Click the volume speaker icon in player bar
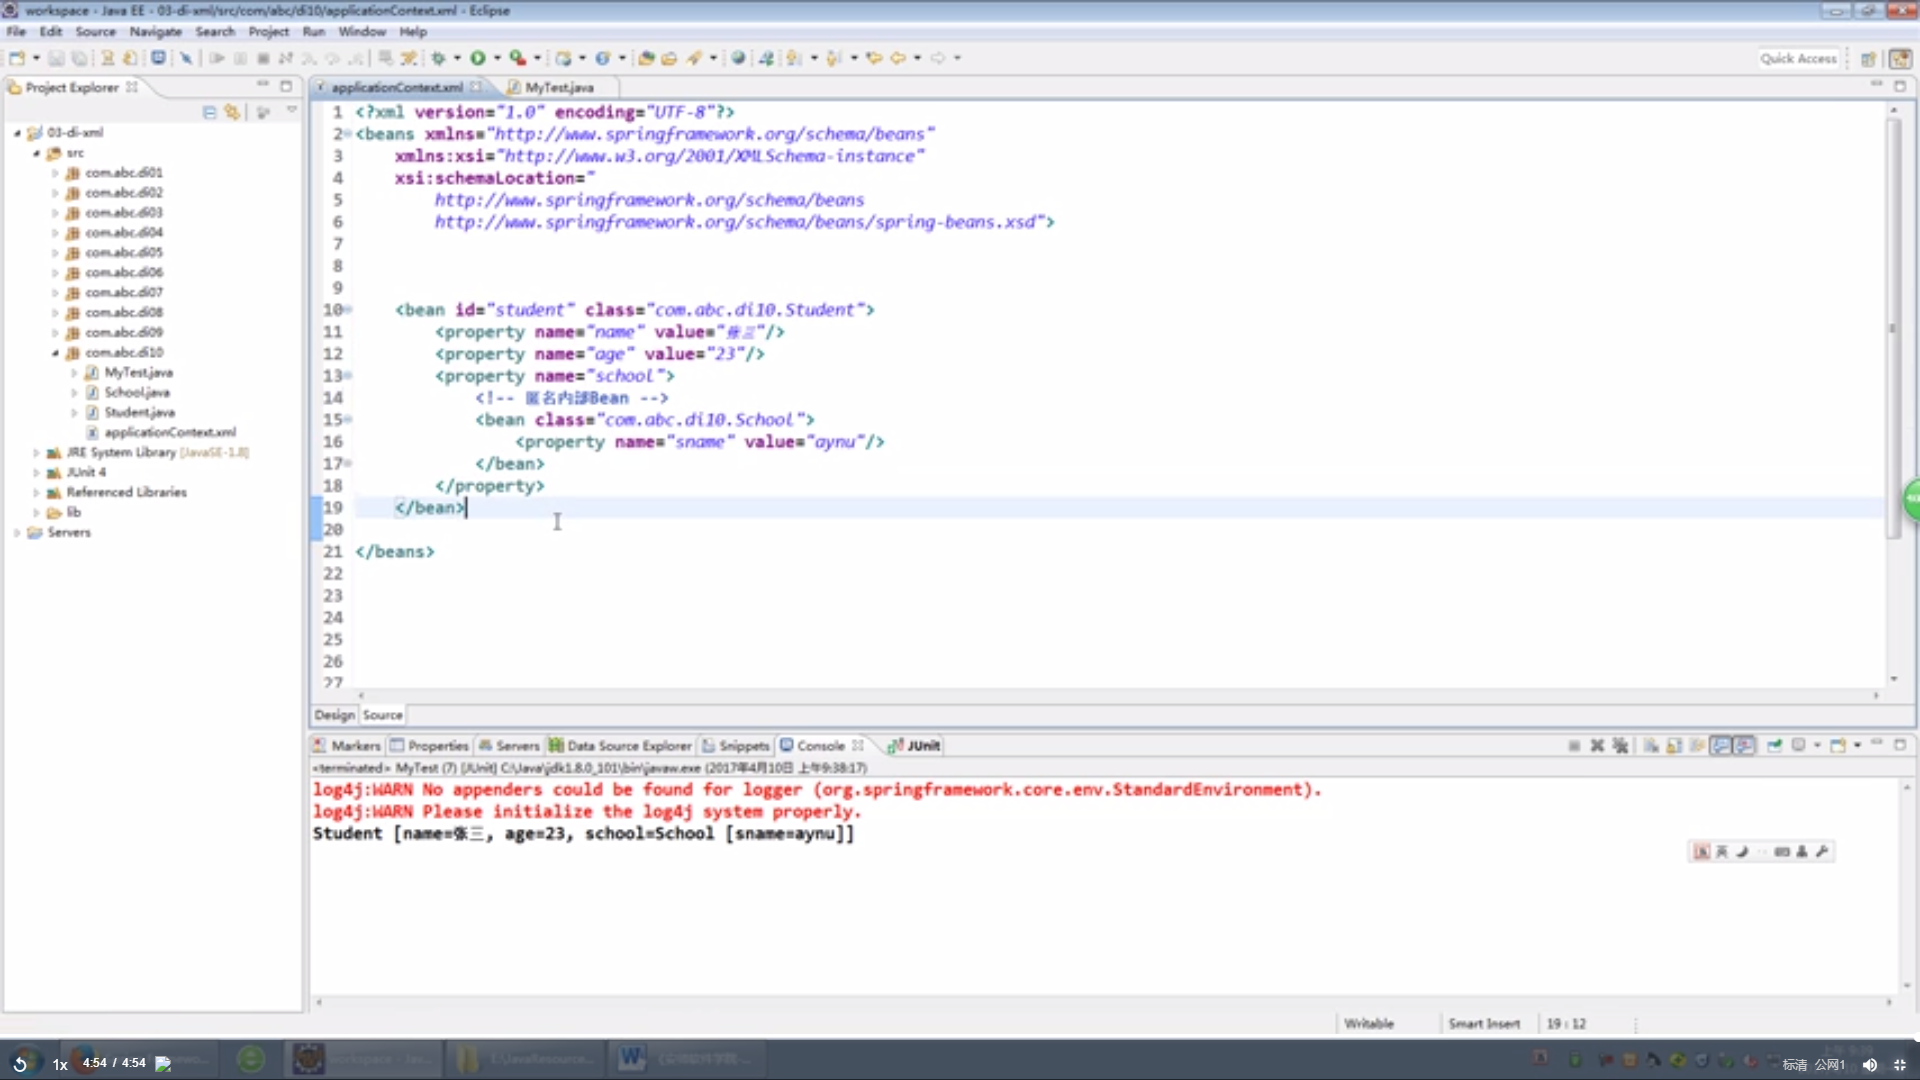 (x=1870, y=1065)
